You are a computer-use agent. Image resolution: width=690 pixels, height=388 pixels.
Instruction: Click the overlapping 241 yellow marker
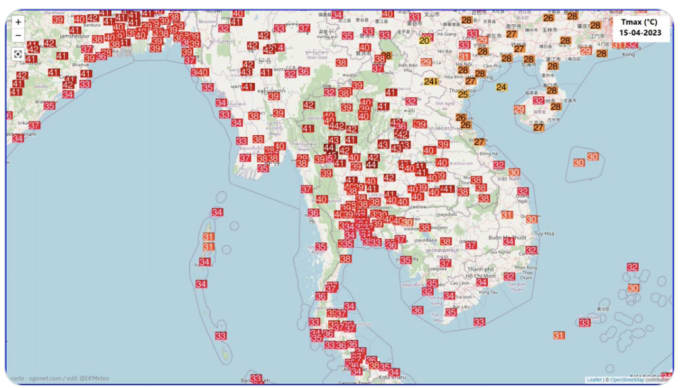(x=431, y=81)
